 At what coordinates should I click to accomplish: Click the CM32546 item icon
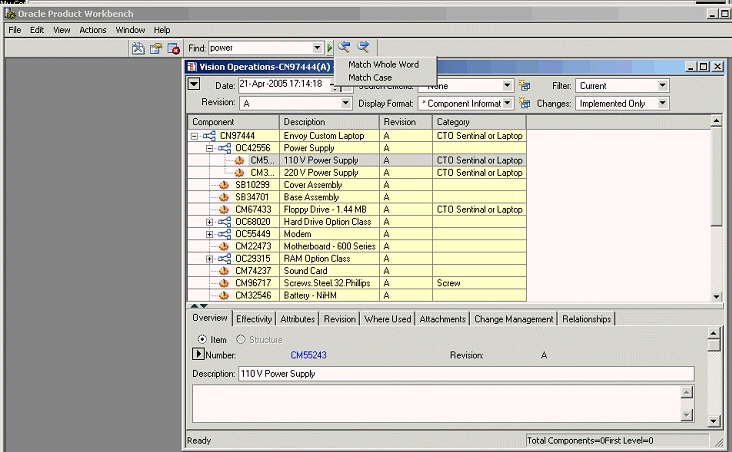(224, 296)
